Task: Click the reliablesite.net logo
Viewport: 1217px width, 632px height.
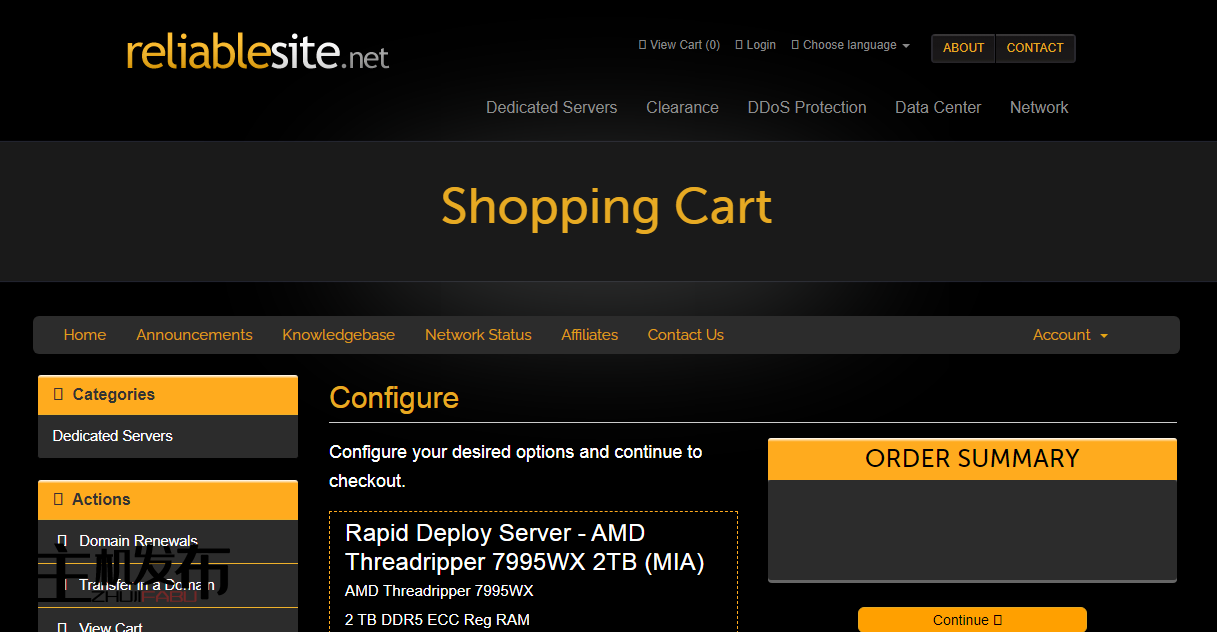Action: click(x=257, y=52)
